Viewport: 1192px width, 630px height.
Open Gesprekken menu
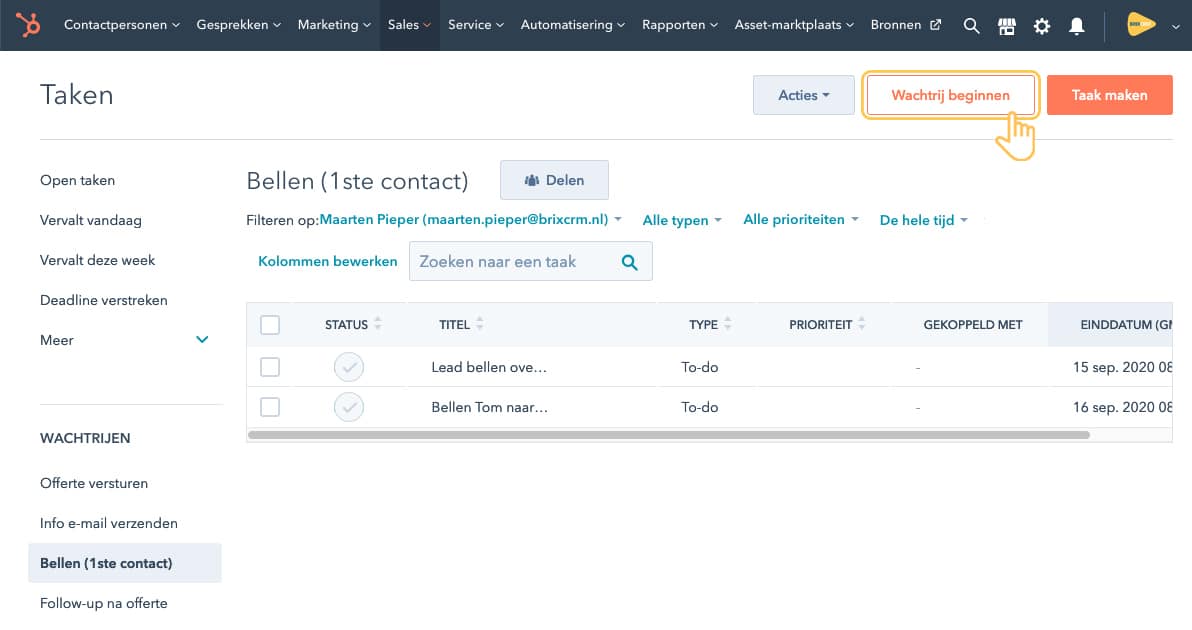coord(239,25)
